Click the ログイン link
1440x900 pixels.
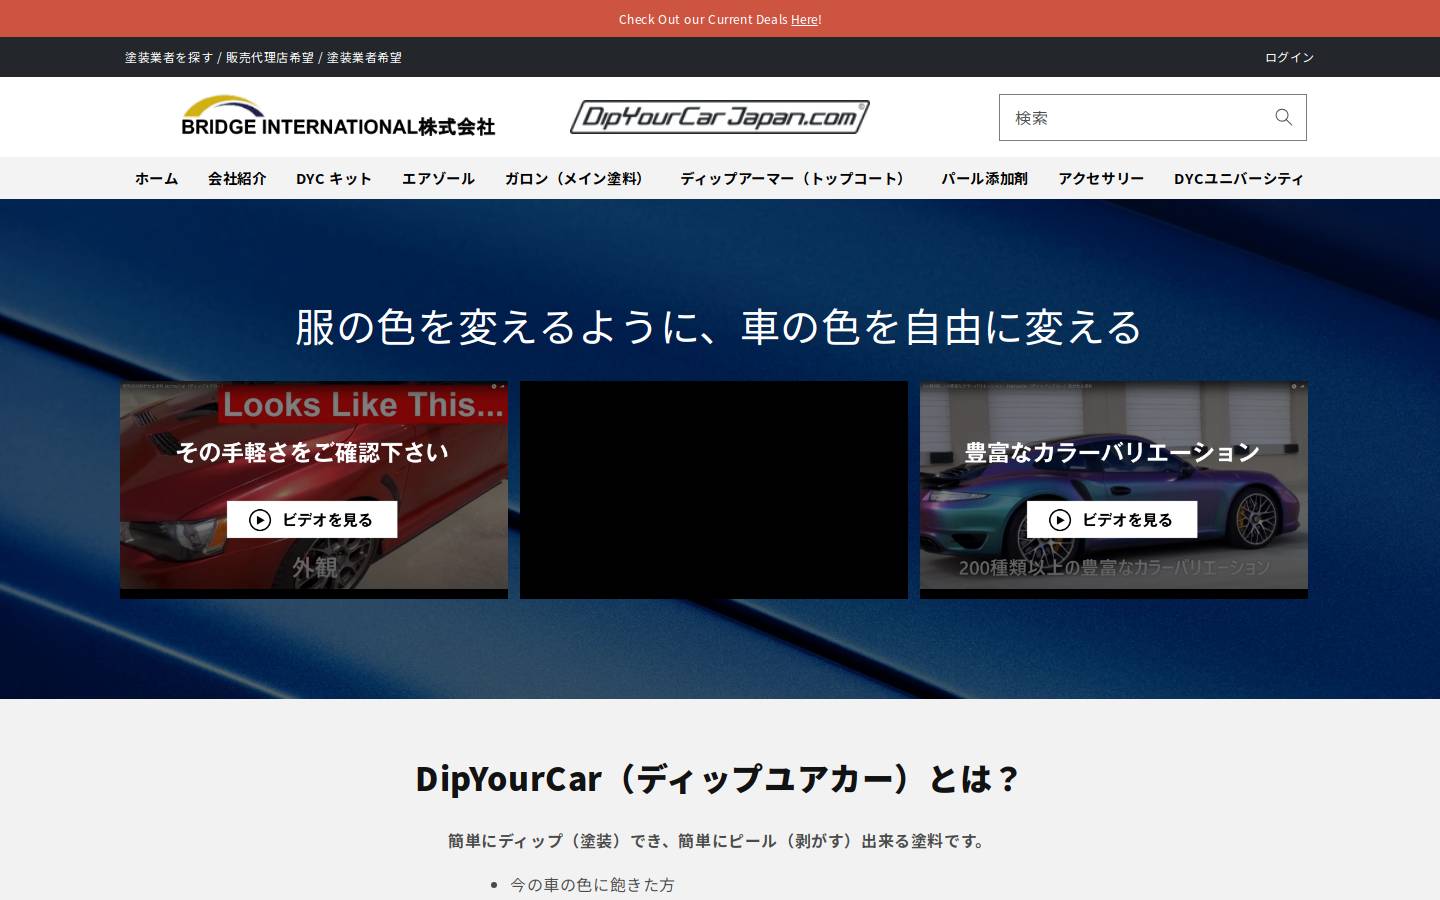[x=1289, y=58]
